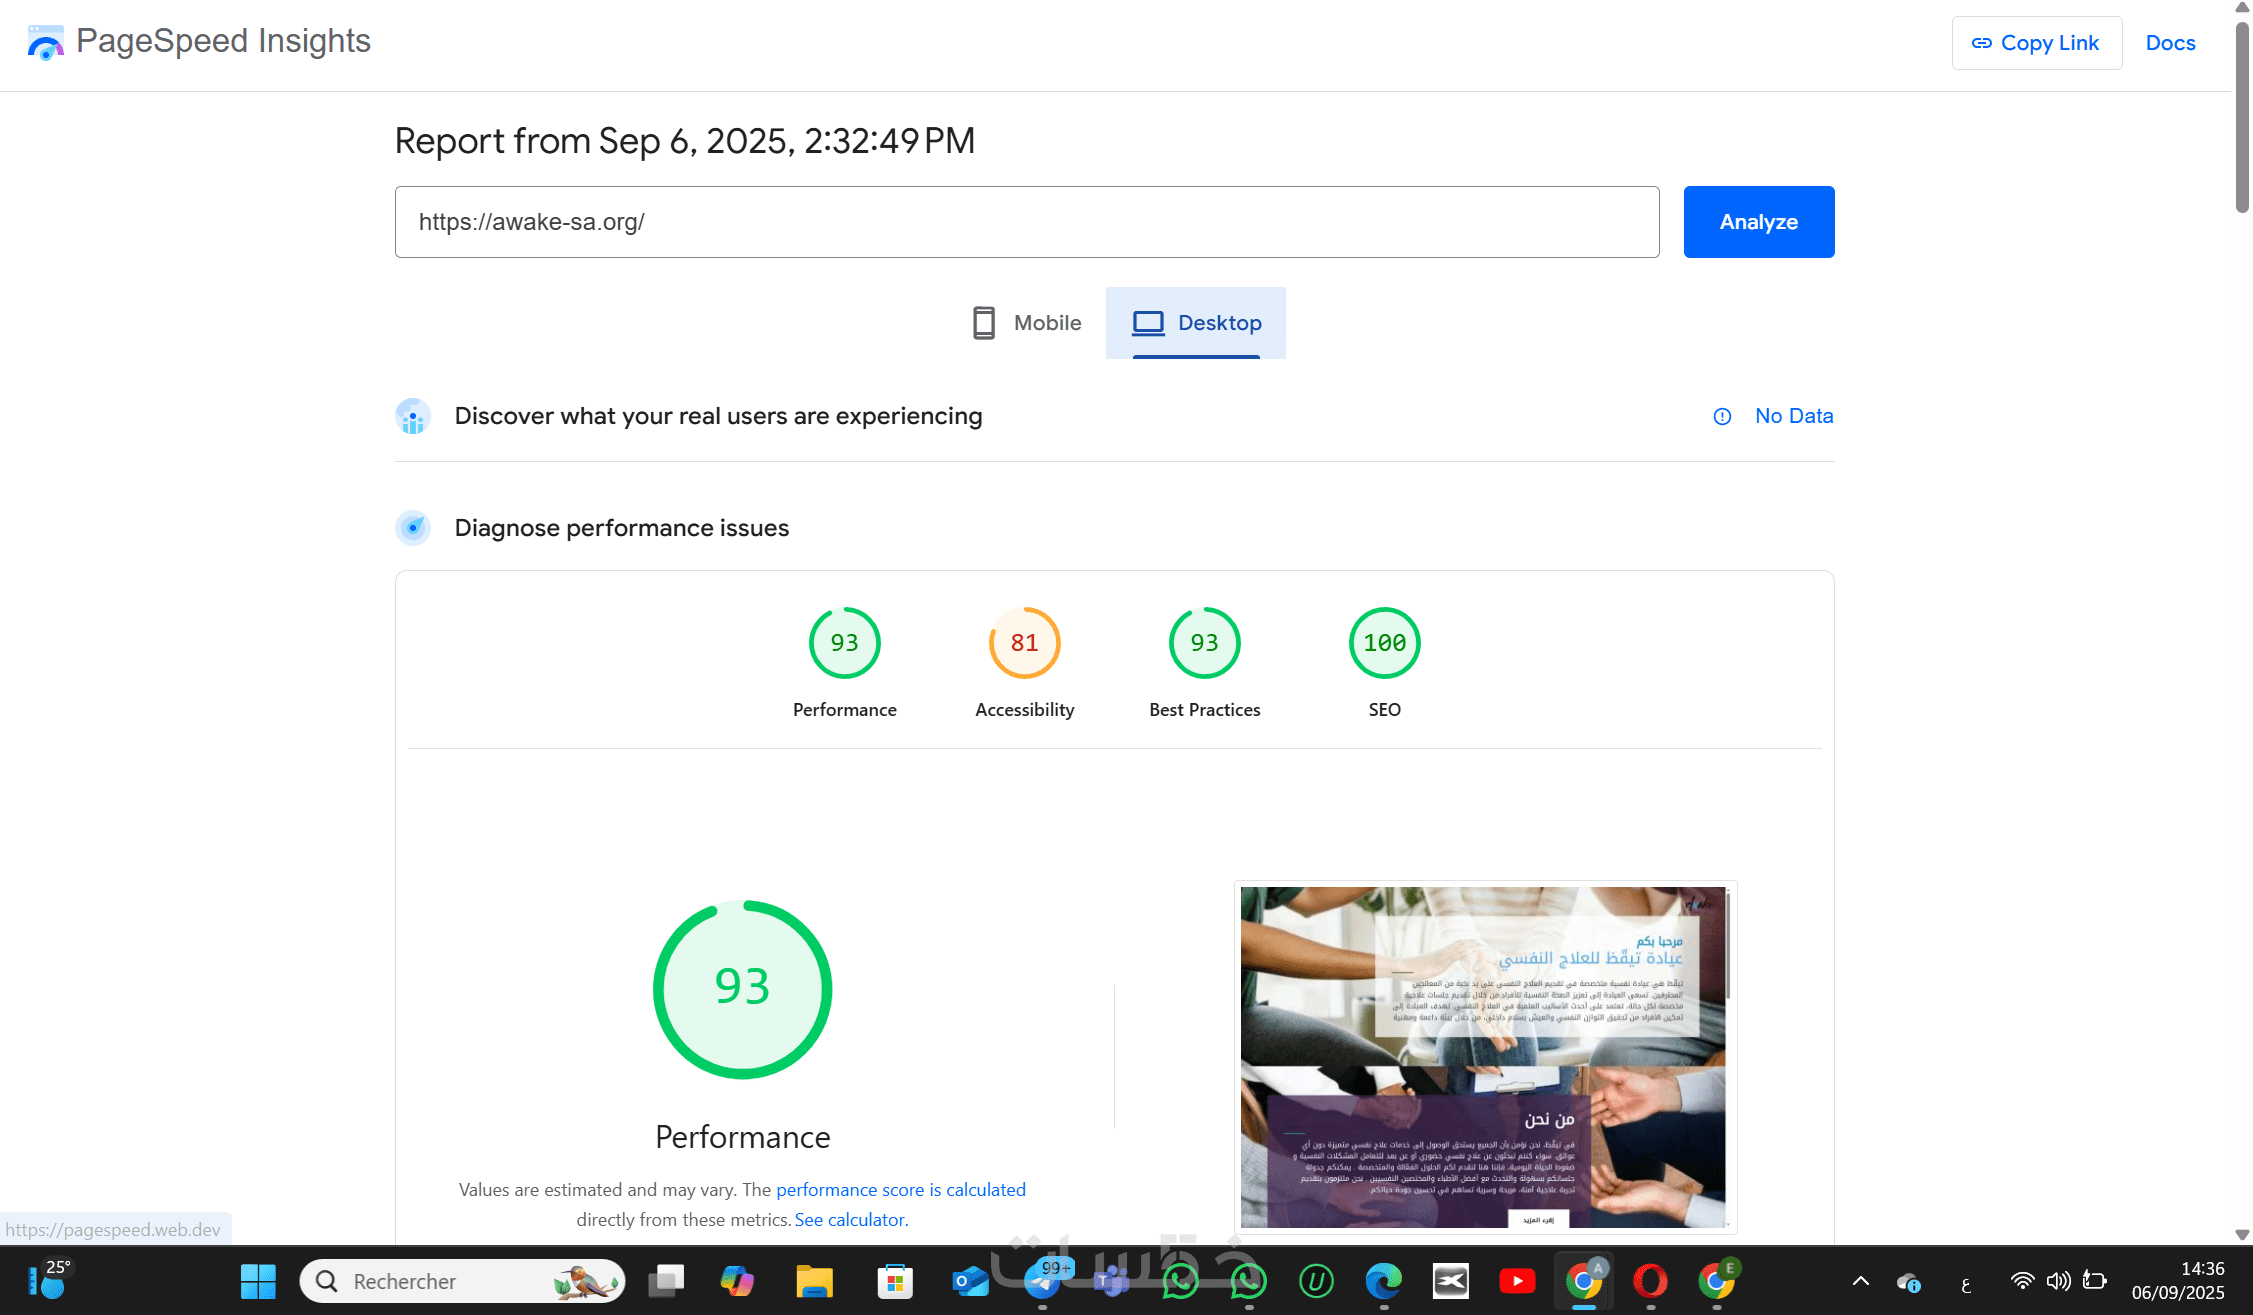Screen dimensions: 2253x1315
Task: Open File Explorer from the taskbar
Action: (814, 1281)
